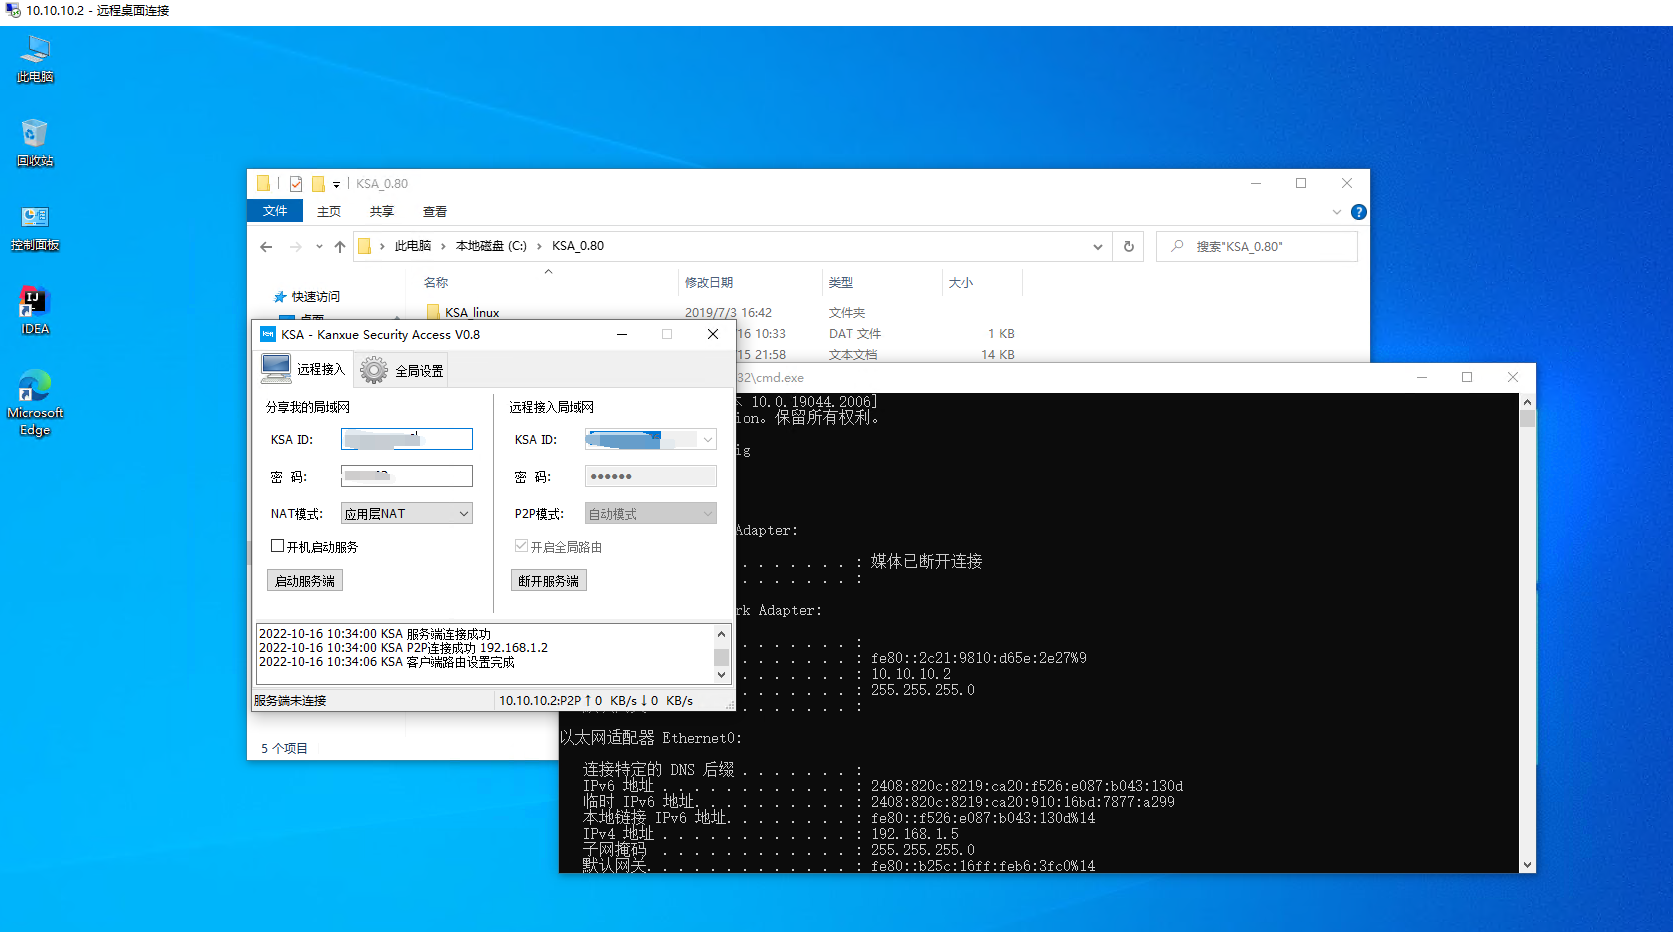This screenshot has width=1673, height=932.
Task: Toggle 开机启动服务 checkbox
Action: click(x=278, y=546)
